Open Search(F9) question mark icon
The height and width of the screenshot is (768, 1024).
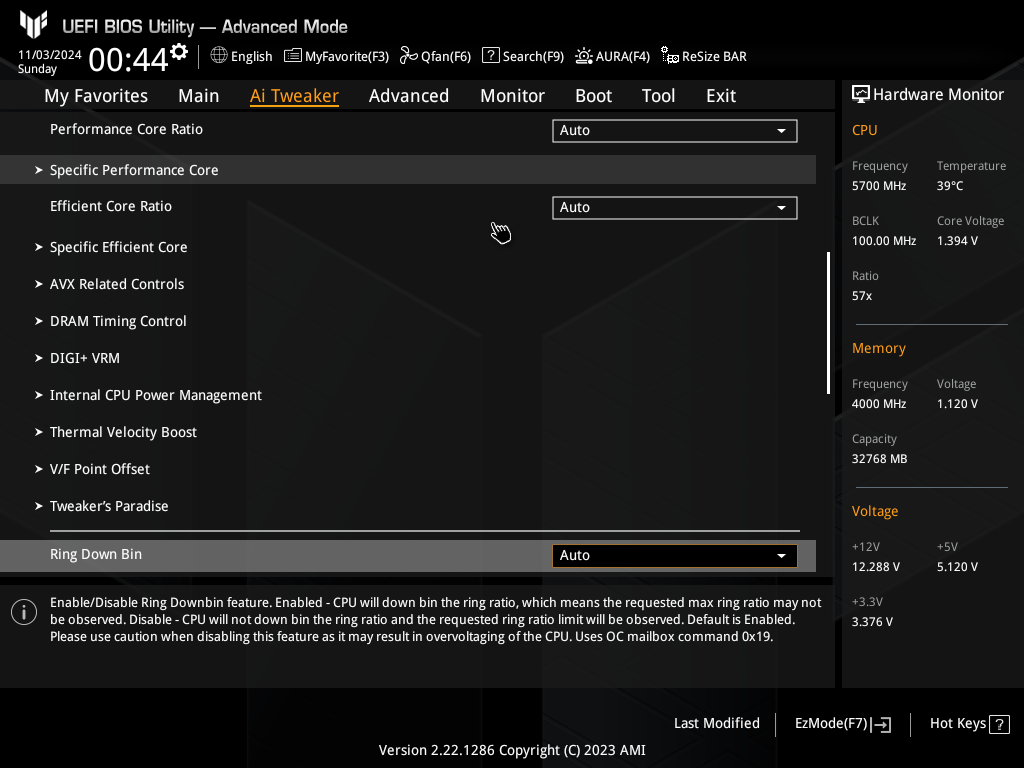[490, 56]
